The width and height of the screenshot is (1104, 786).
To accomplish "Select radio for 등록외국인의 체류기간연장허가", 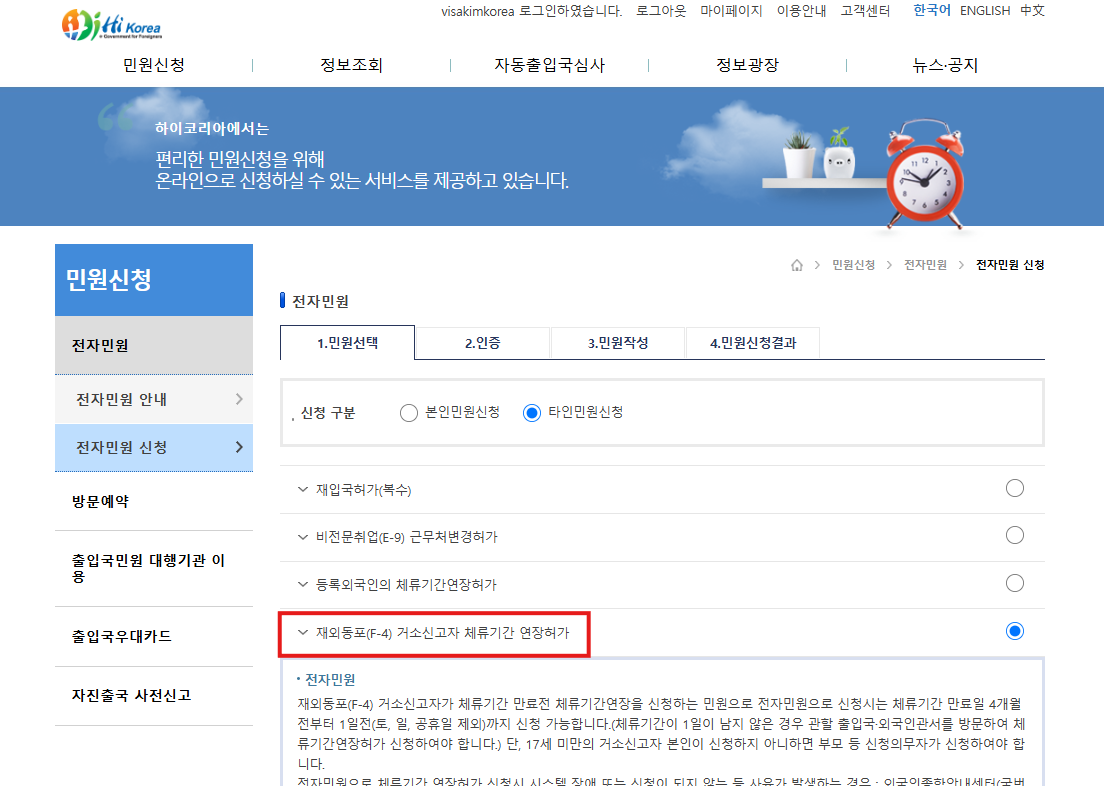I will [1015, 583].
